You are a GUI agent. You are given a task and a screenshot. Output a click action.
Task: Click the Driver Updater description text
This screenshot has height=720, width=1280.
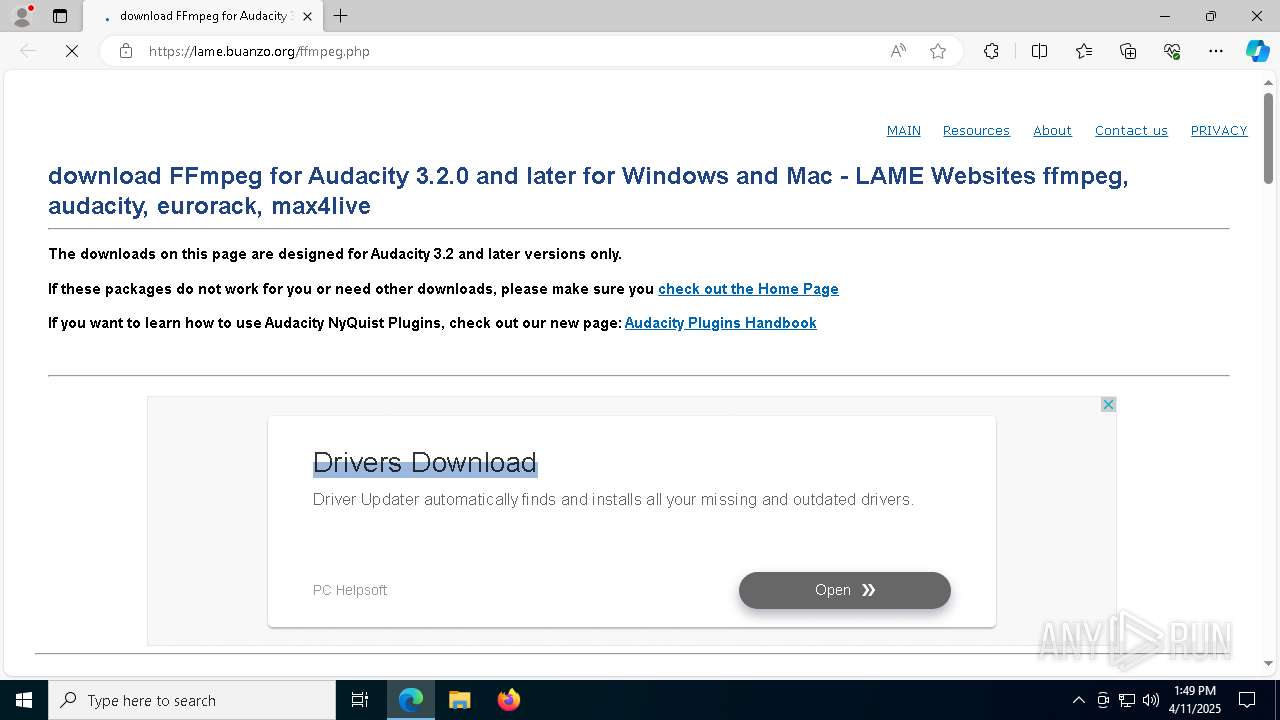coord(613,499)
